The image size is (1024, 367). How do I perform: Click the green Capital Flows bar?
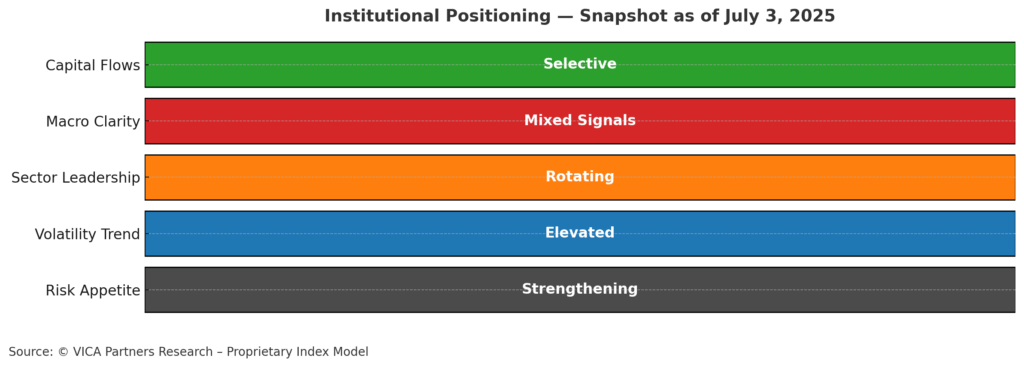580,65
